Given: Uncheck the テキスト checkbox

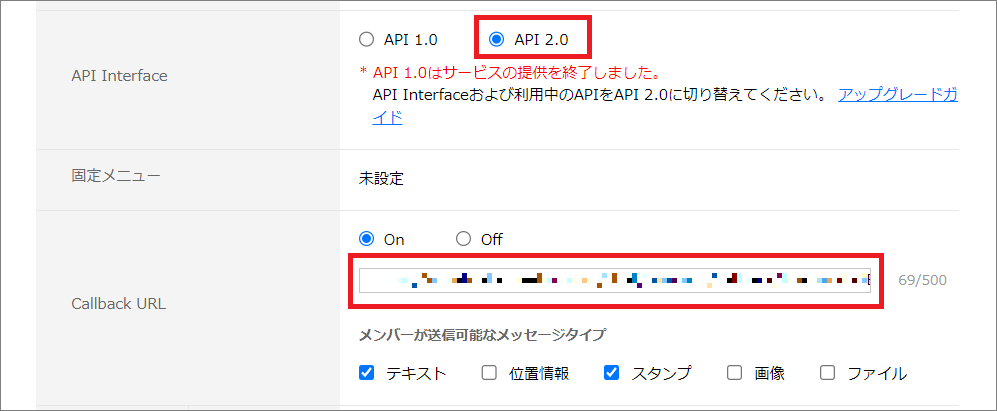Looking at the screenshot, I should 367,373.
